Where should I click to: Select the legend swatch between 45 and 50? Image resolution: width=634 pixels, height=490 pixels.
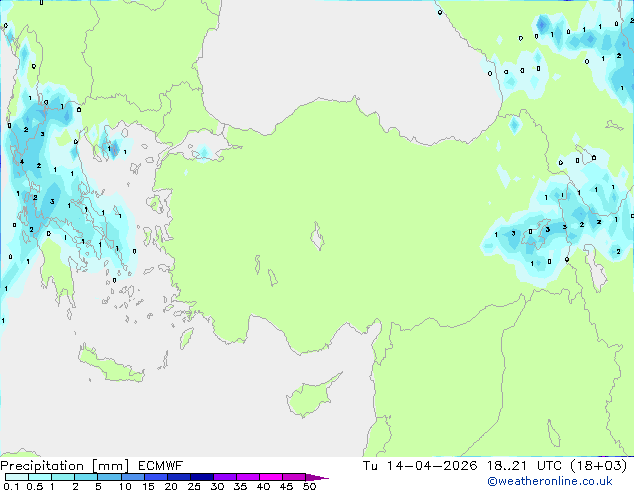coord(294,477)
